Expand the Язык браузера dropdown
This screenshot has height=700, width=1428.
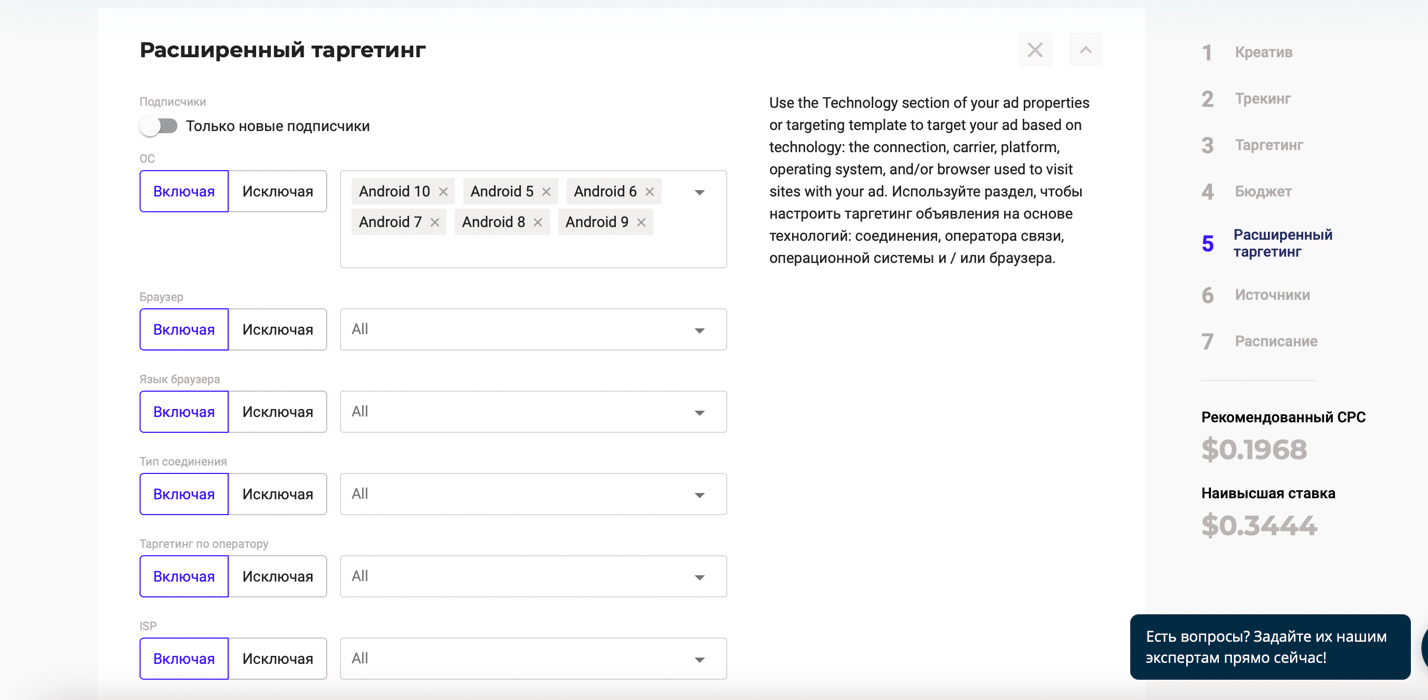pos(533,412)
